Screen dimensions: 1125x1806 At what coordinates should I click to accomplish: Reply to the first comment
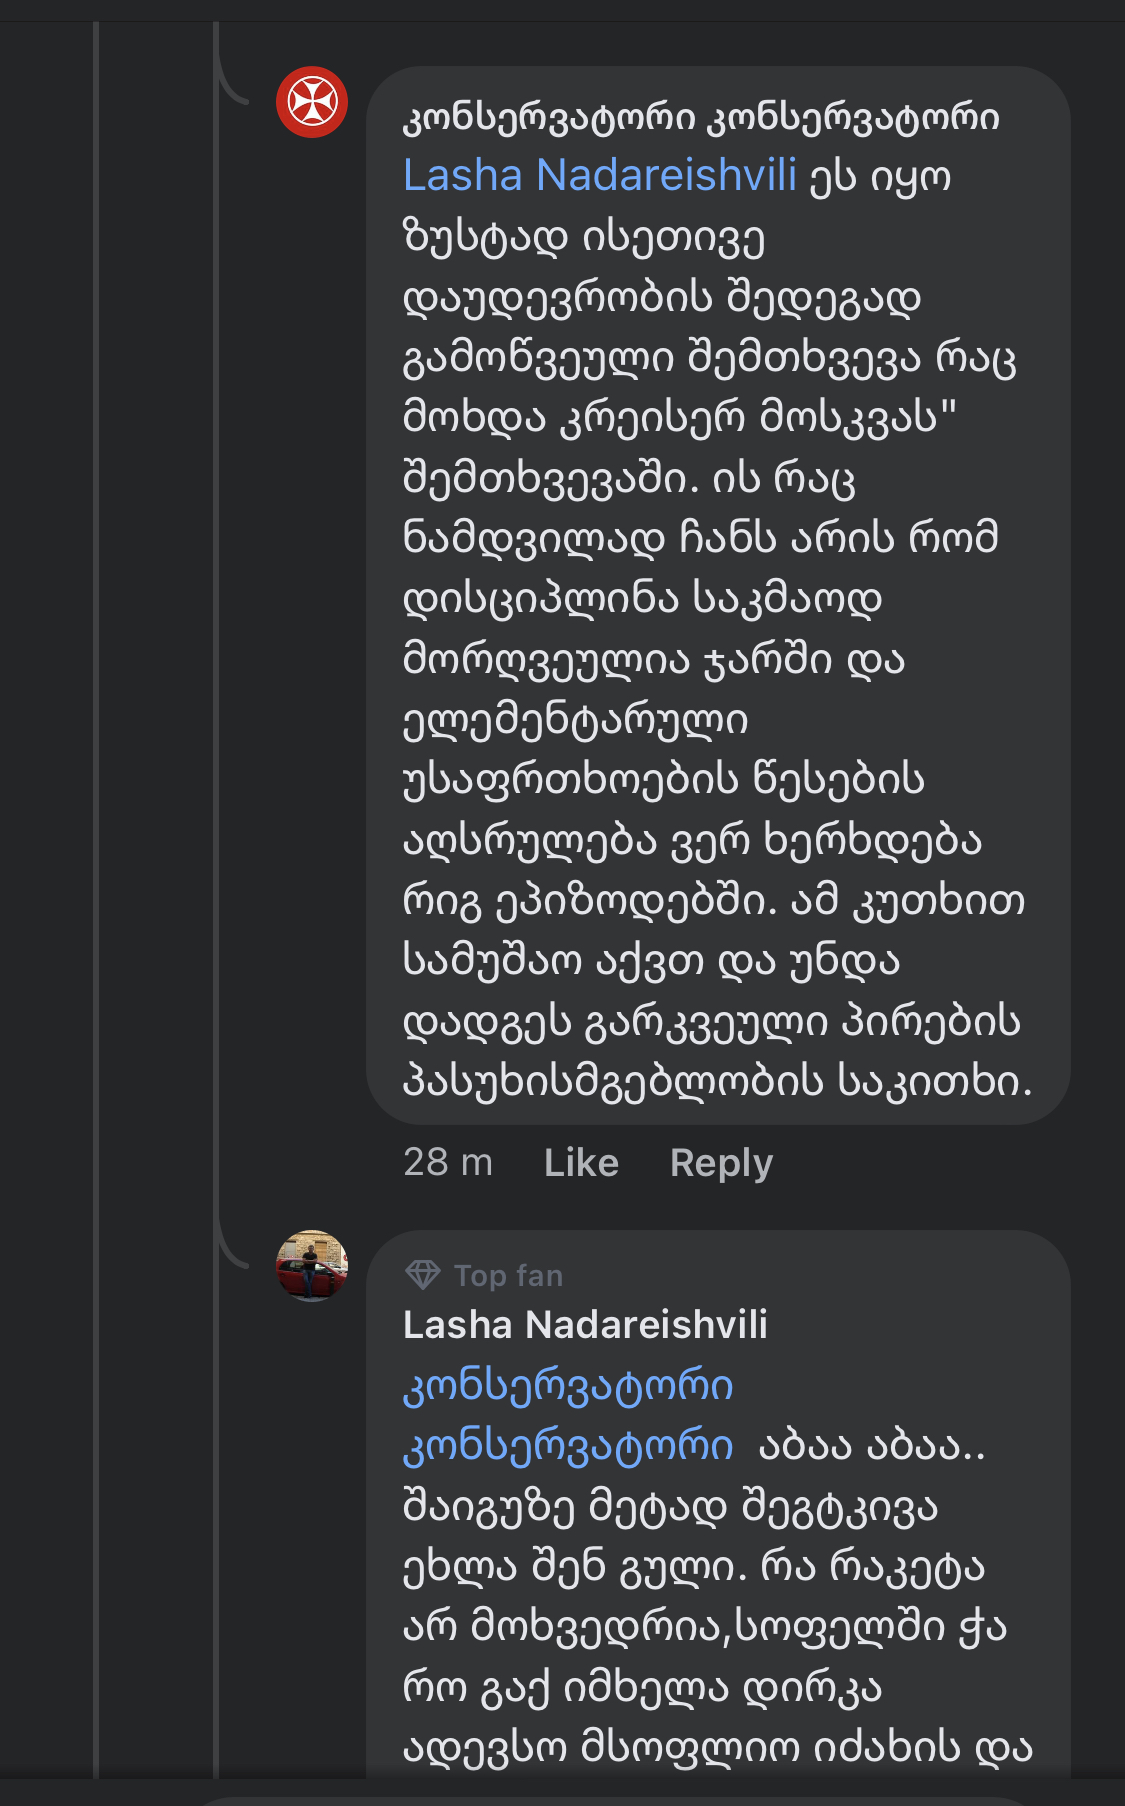(721, 1163)
